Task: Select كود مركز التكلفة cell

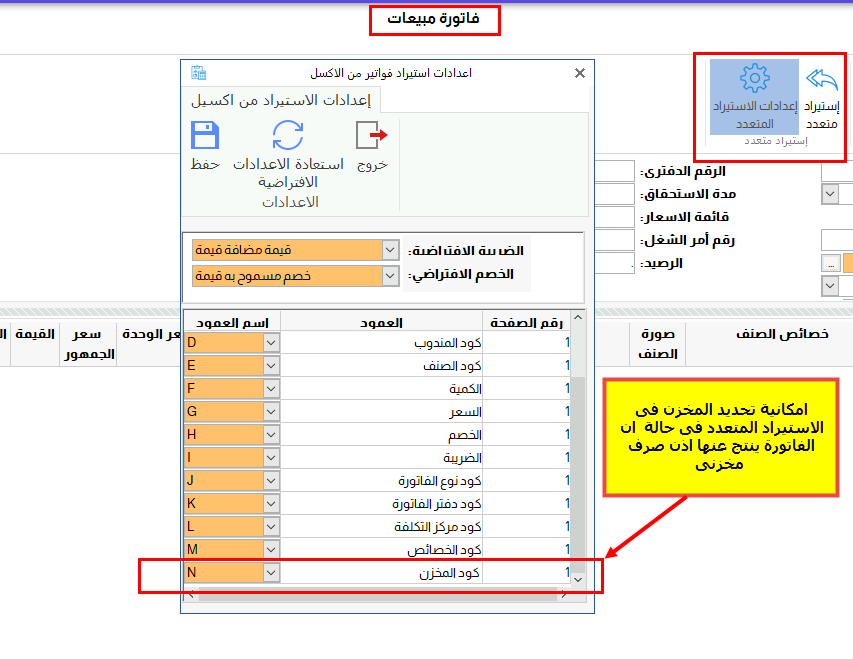Action: tap(381, 526)
